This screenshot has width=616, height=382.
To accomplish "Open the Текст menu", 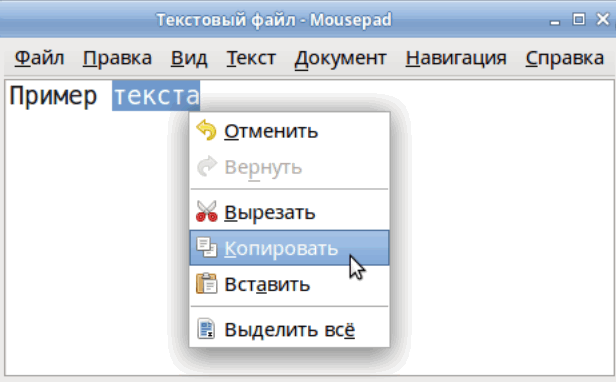I will click(251, 59).
